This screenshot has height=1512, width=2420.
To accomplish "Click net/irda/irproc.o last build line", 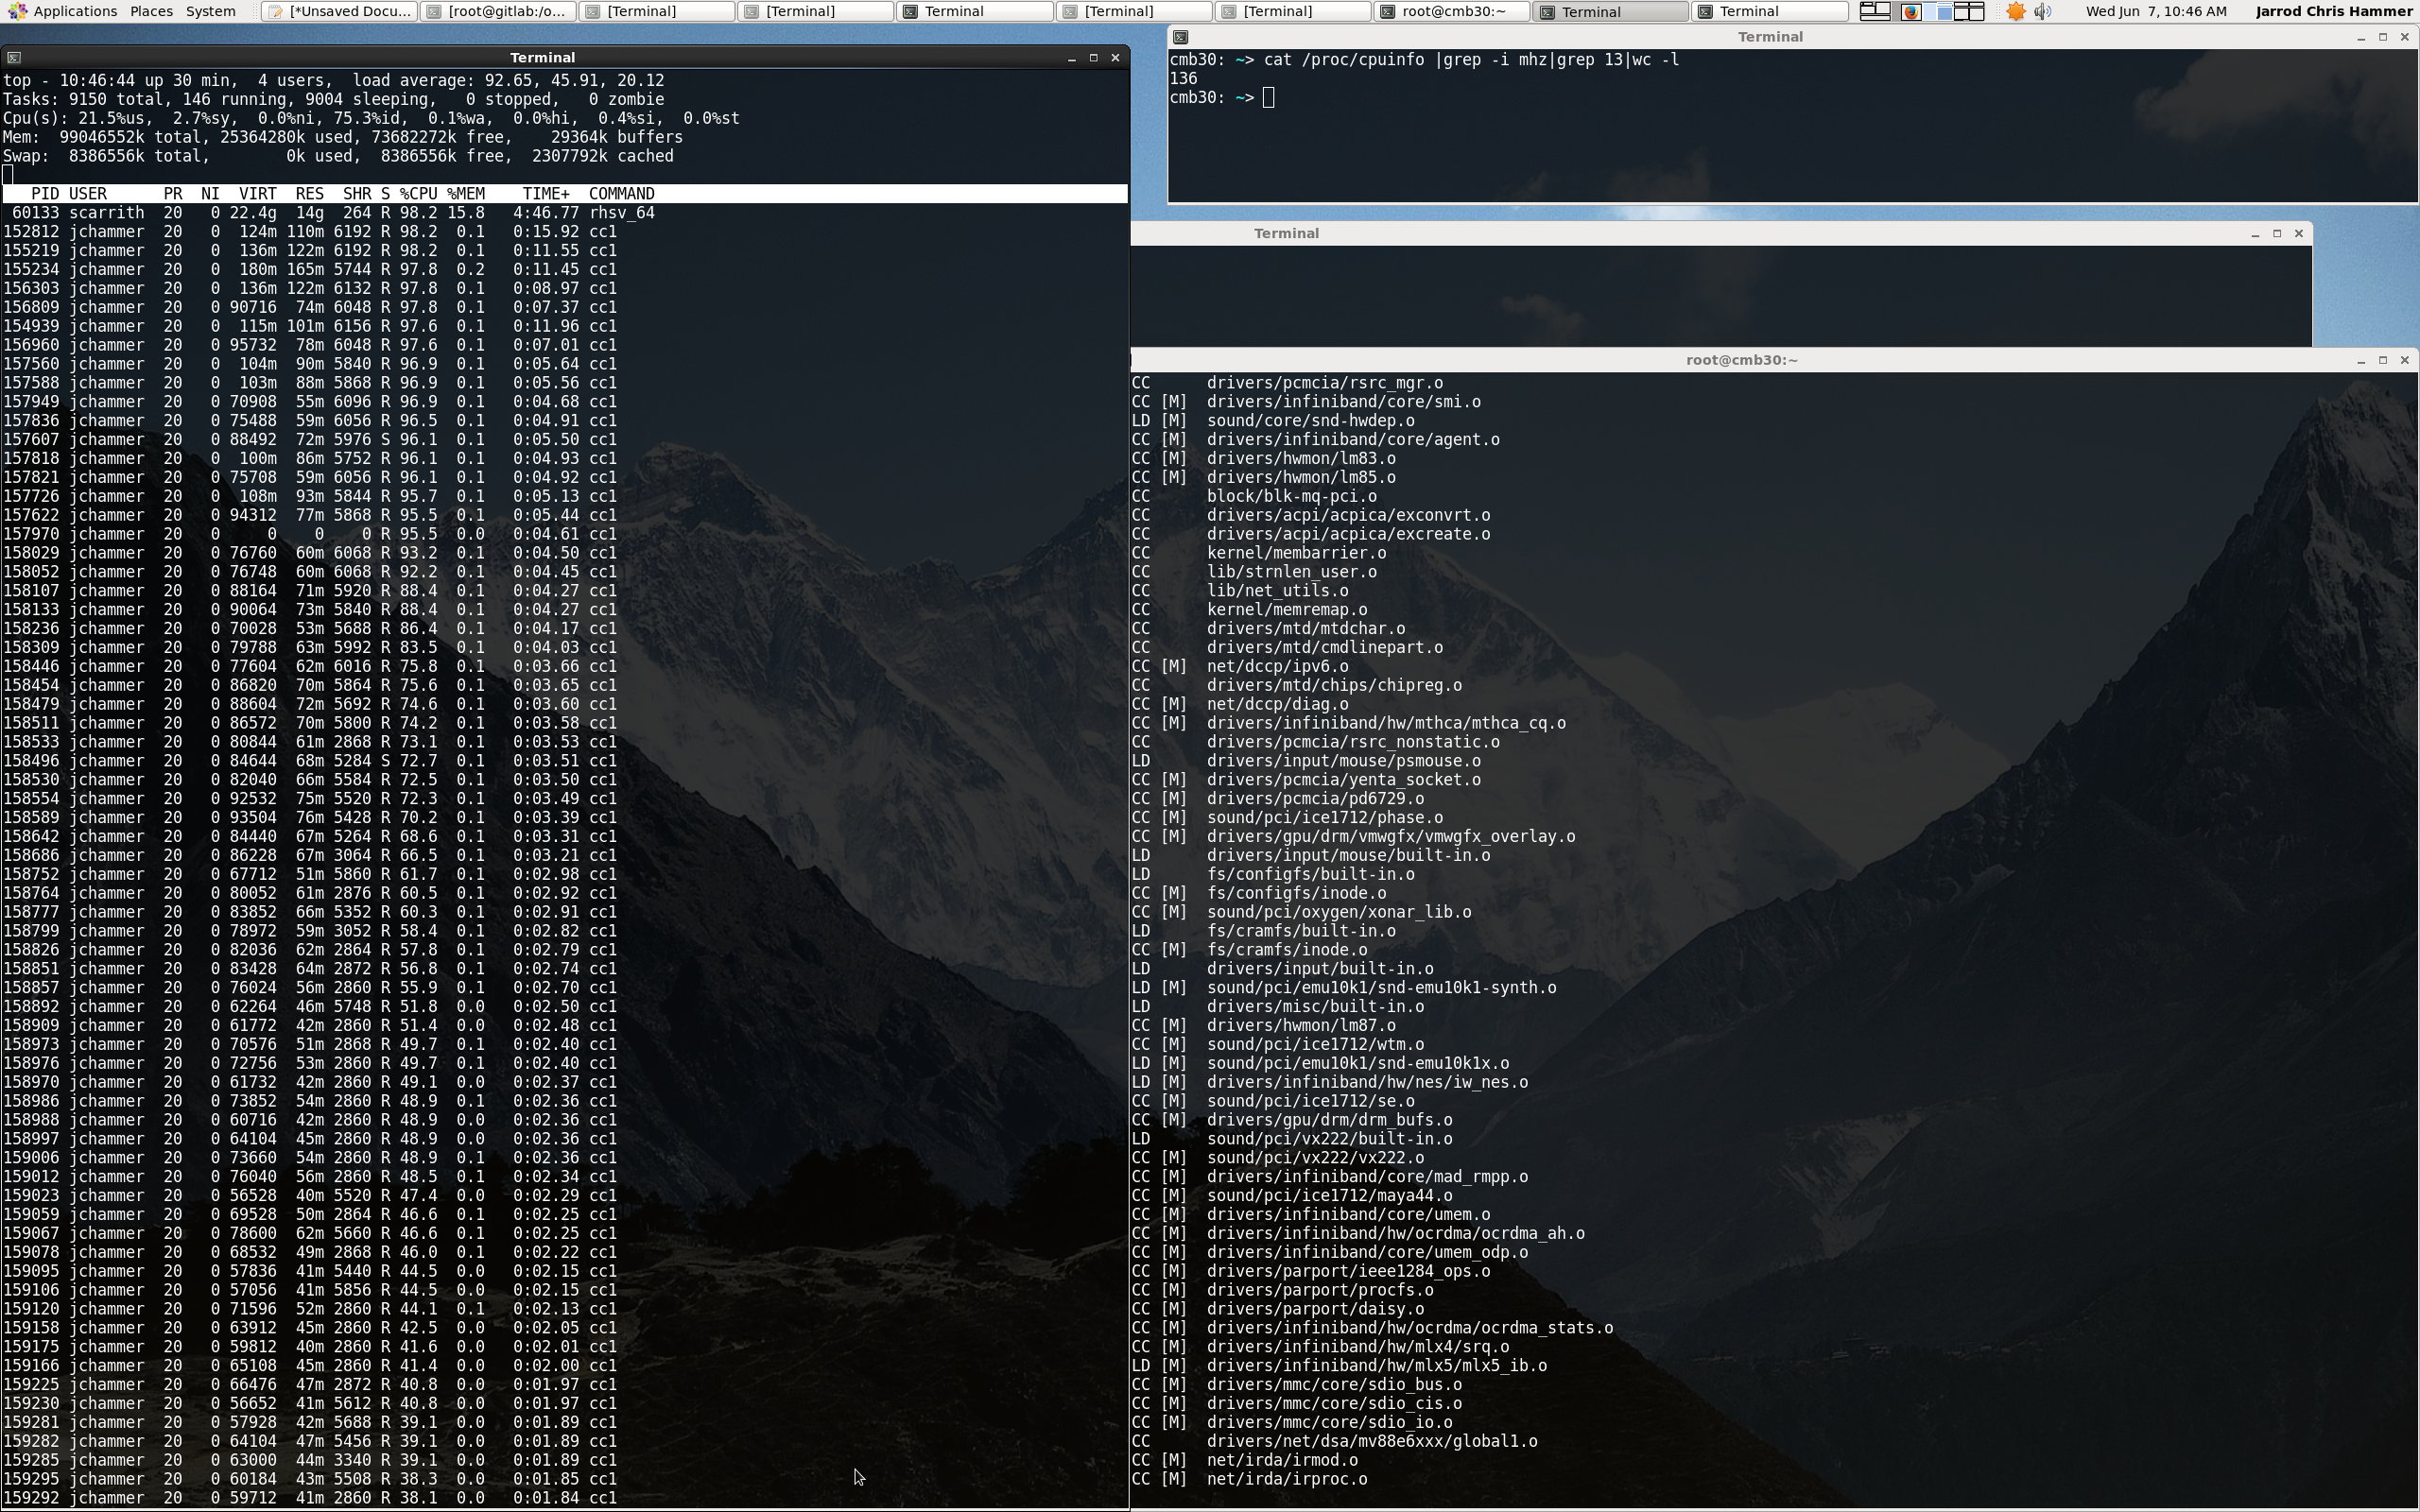I will tap(1249, 1479).
